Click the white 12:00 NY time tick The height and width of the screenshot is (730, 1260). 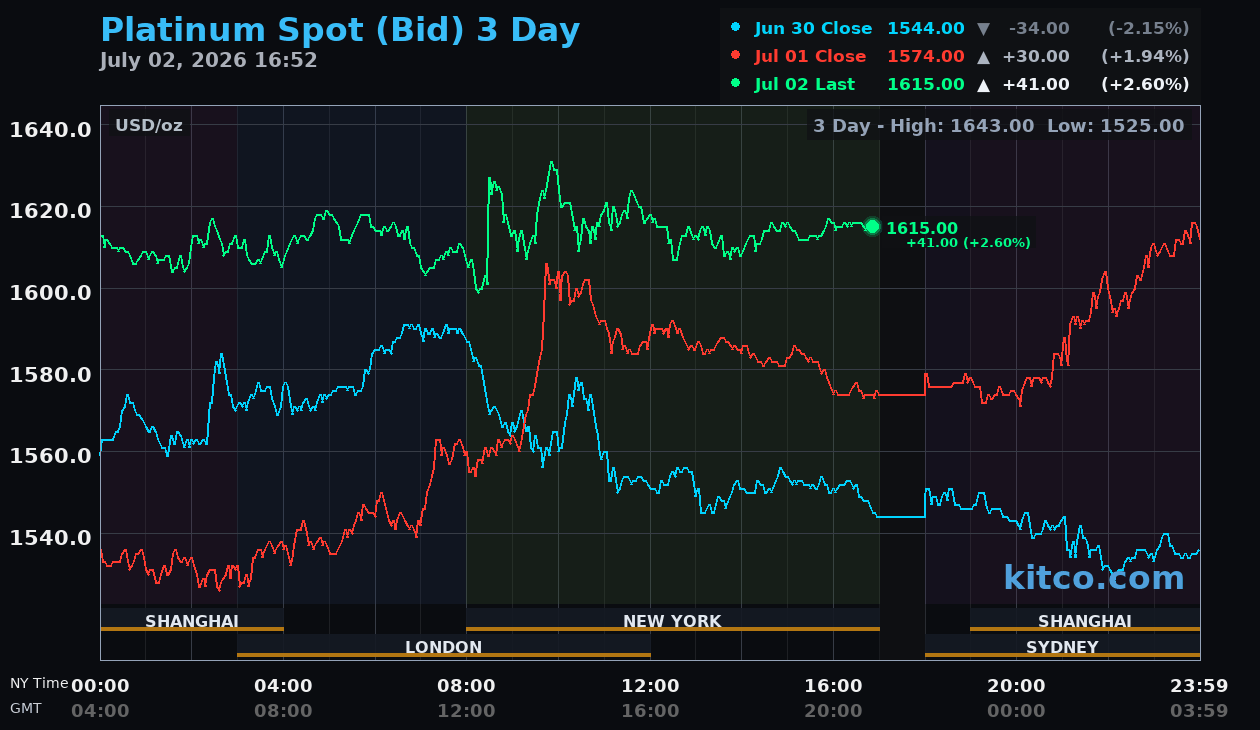[x=650, y=686]
